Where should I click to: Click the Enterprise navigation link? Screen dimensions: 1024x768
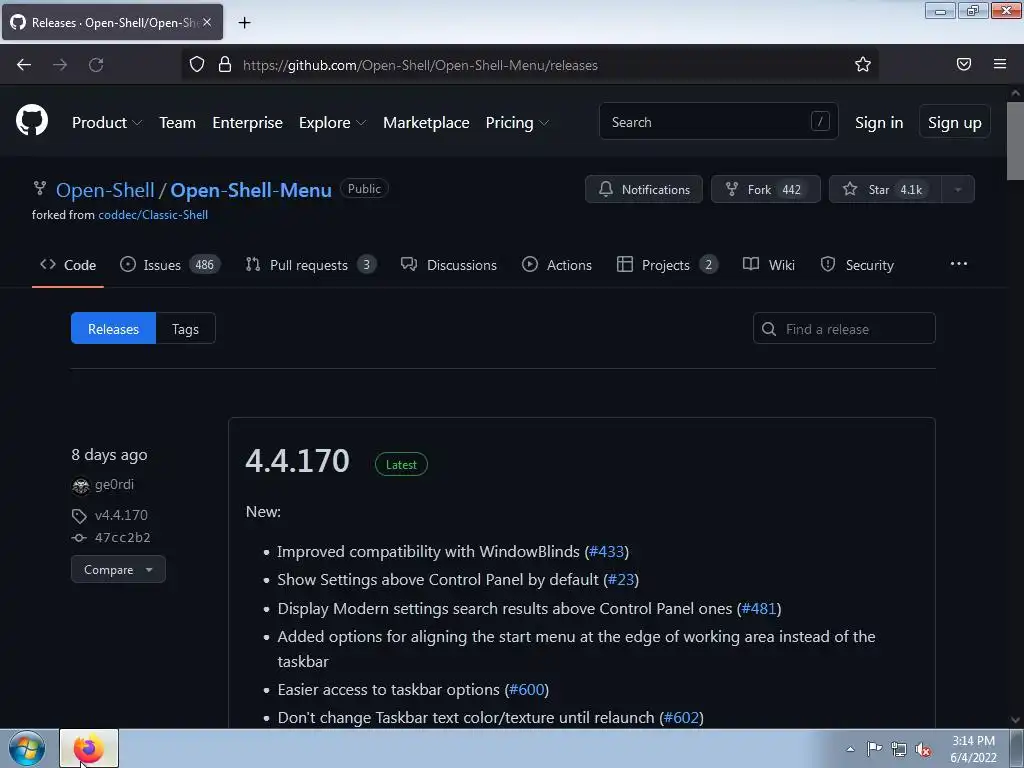point(248,122)
